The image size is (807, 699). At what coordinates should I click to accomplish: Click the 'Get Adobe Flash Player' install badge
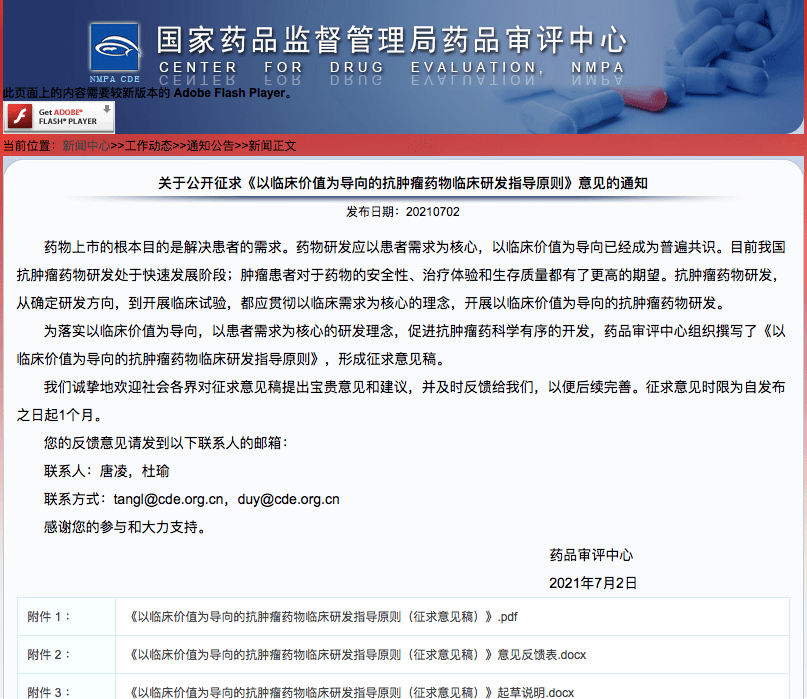(60, 116)
